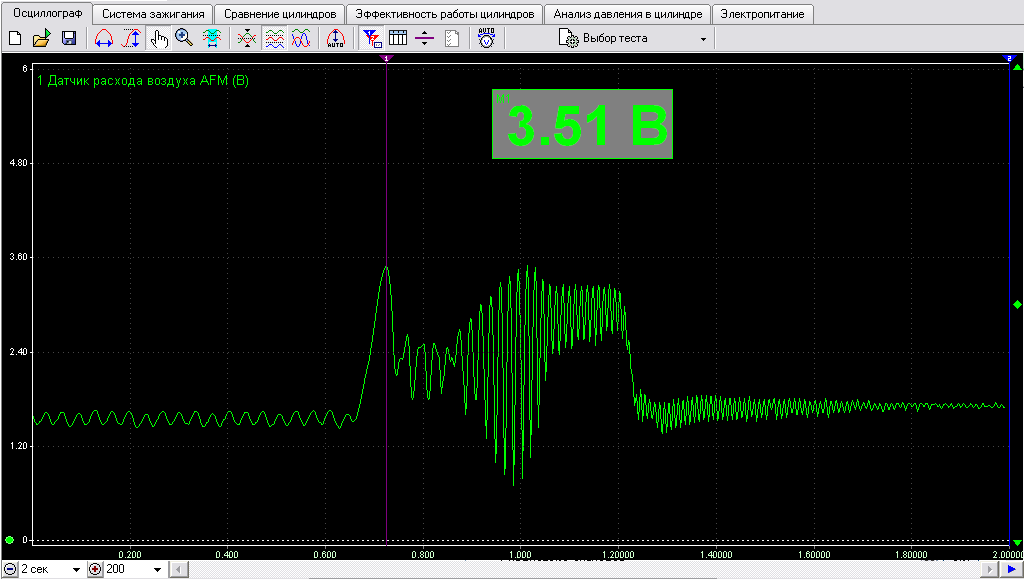Toggle the hand pan tool
This screenshot has width=1024, height=579.
(x=159, y=39)
